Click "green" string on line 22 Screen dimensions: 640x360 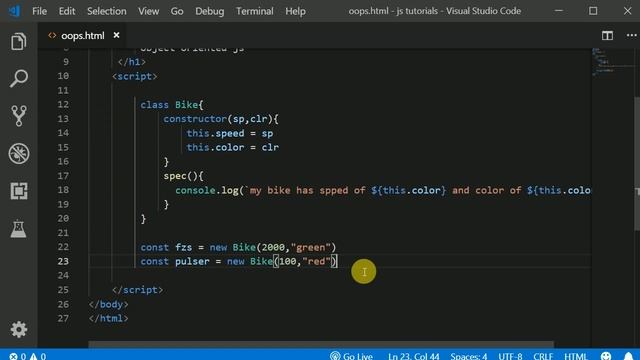coord(310,247)
